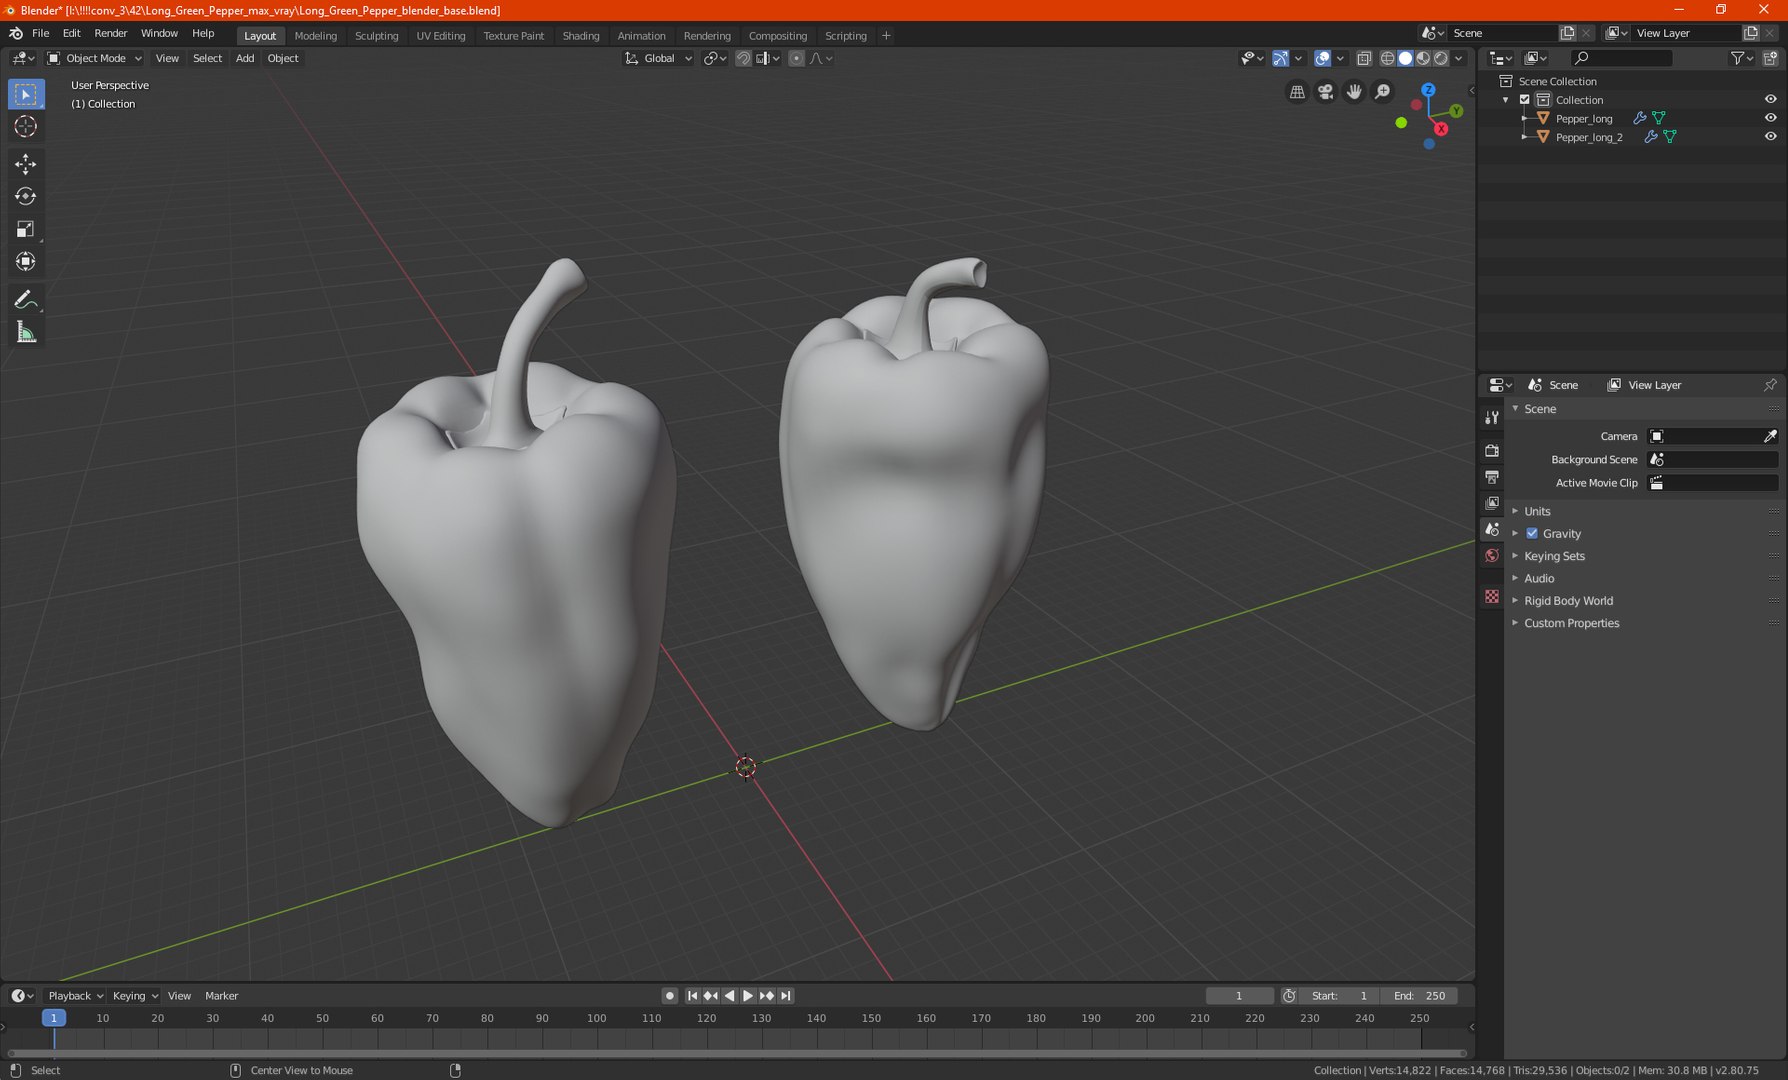Image resolution: width=1788 pixels, height=1080 pixels.
Task: Select the Measure tool
Action: point(26,333)
